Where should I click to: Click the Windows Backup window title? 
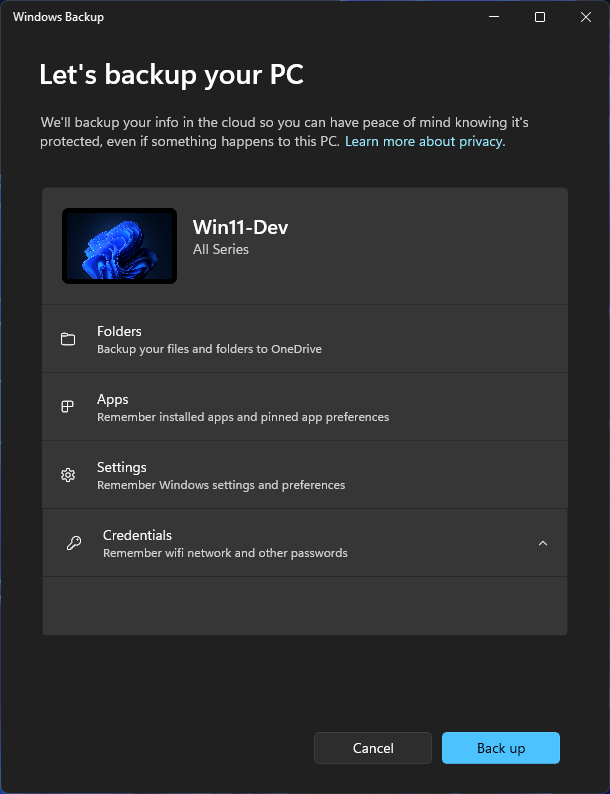[x=58, y=17]
